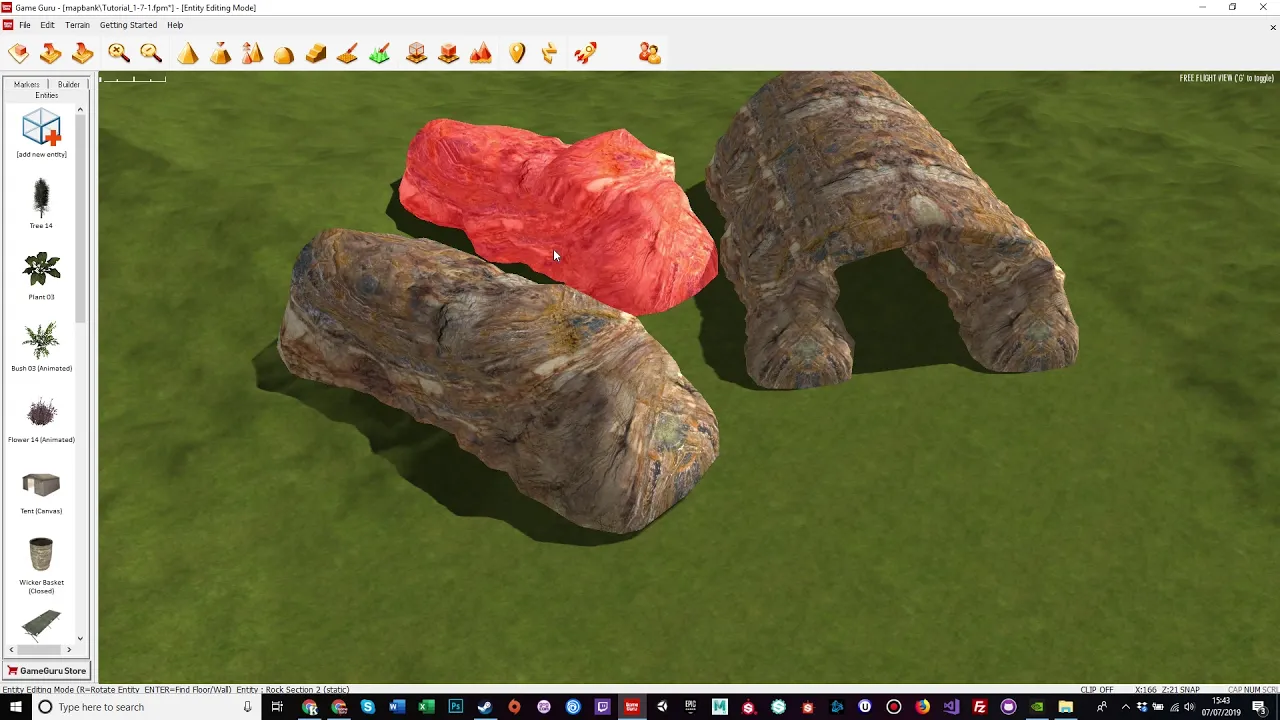
Task: Open the GameGuru Store button
Action: pyautogui.click(x=46, y=671)
